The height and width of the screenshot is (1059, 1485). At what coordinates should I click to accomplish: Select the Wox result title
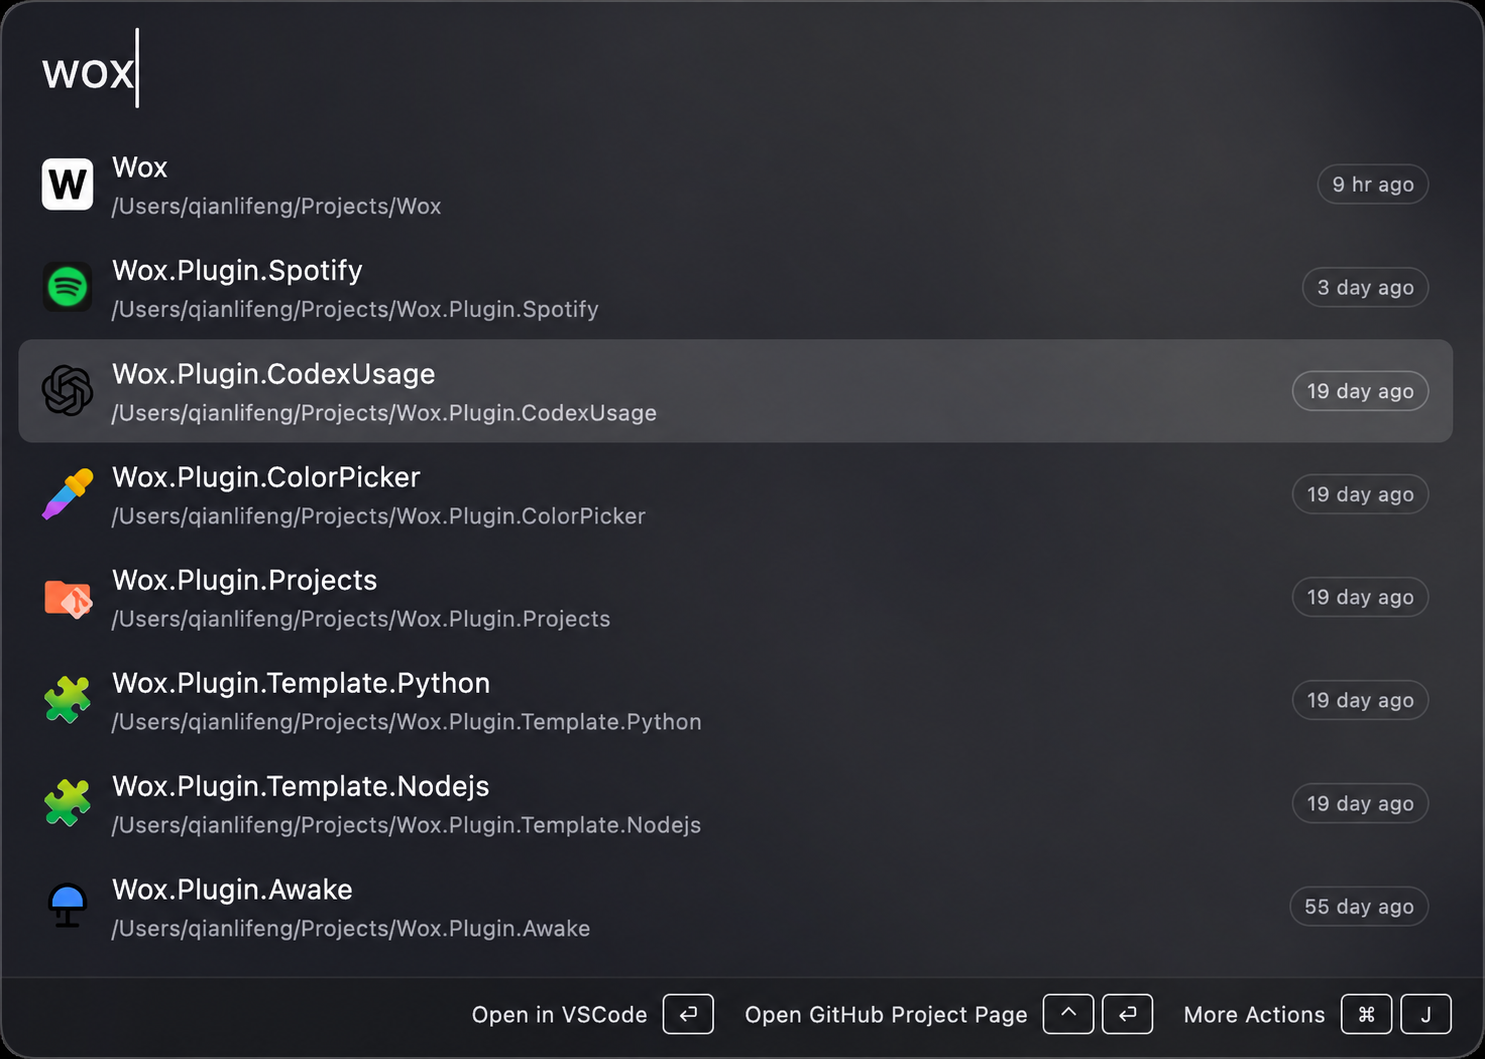click(140, 167)
